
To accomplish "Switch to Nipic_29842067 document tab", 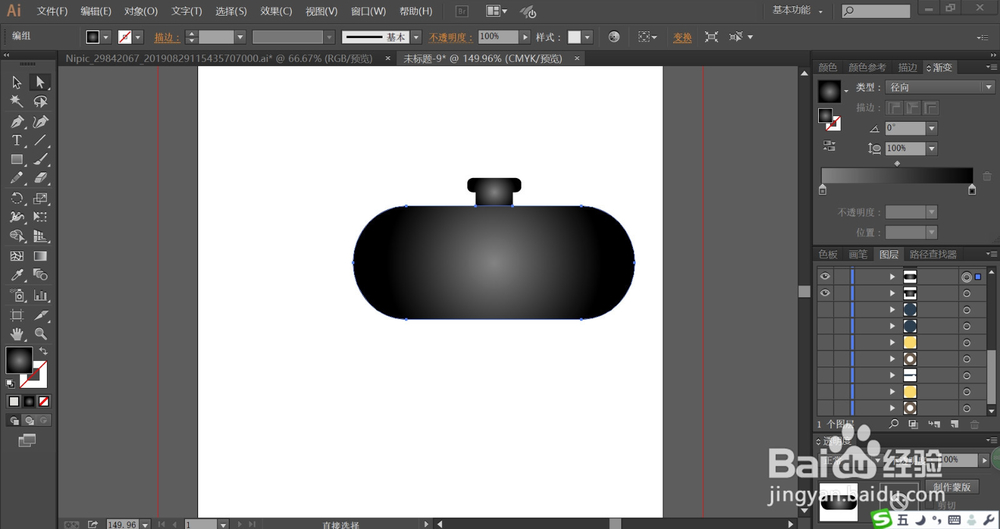I will pyautogui.click(x=219, y=58).
